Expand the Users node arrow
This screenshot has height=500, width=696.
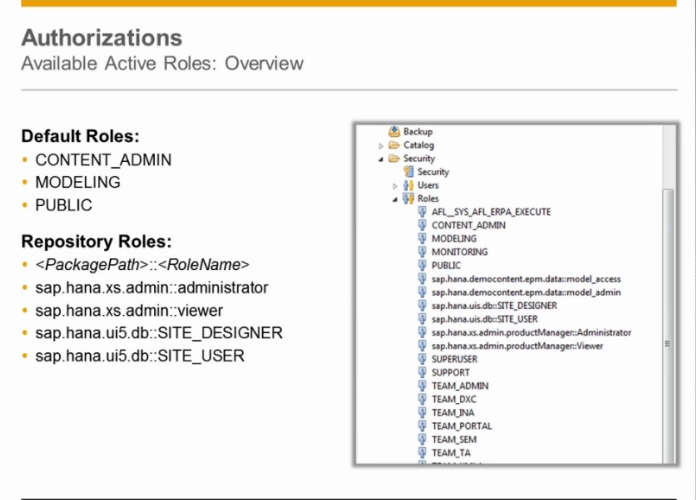(395, 186)
